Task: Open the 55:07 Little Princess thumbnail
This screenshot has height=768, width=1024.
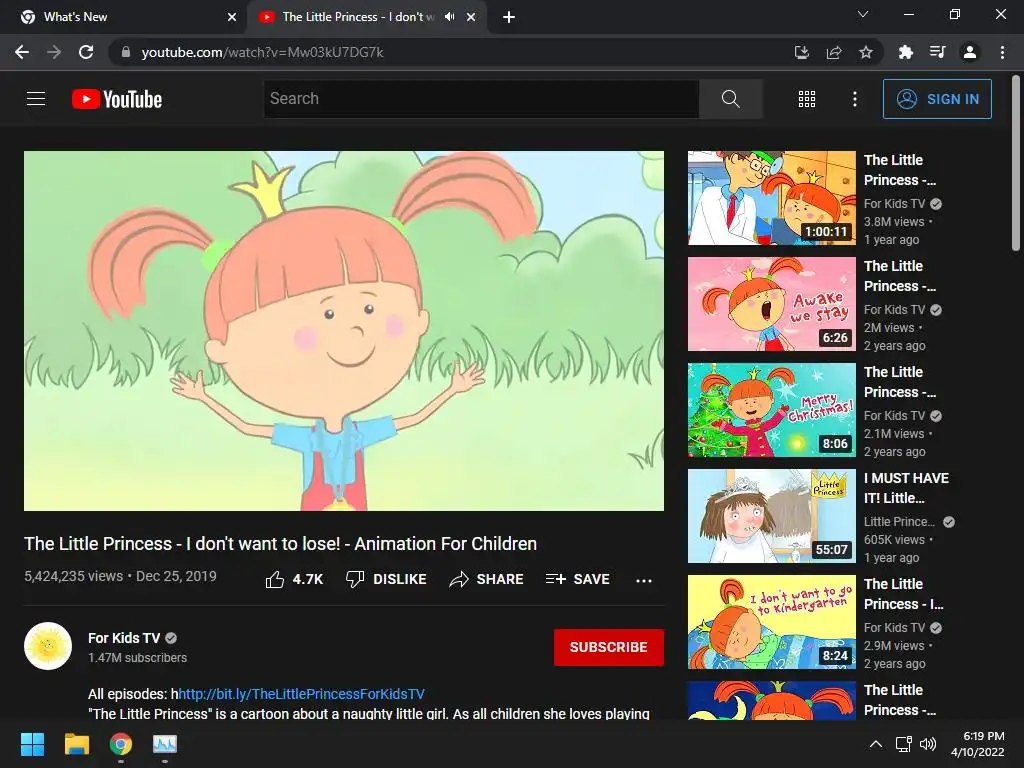Action: tap(771, 516)
